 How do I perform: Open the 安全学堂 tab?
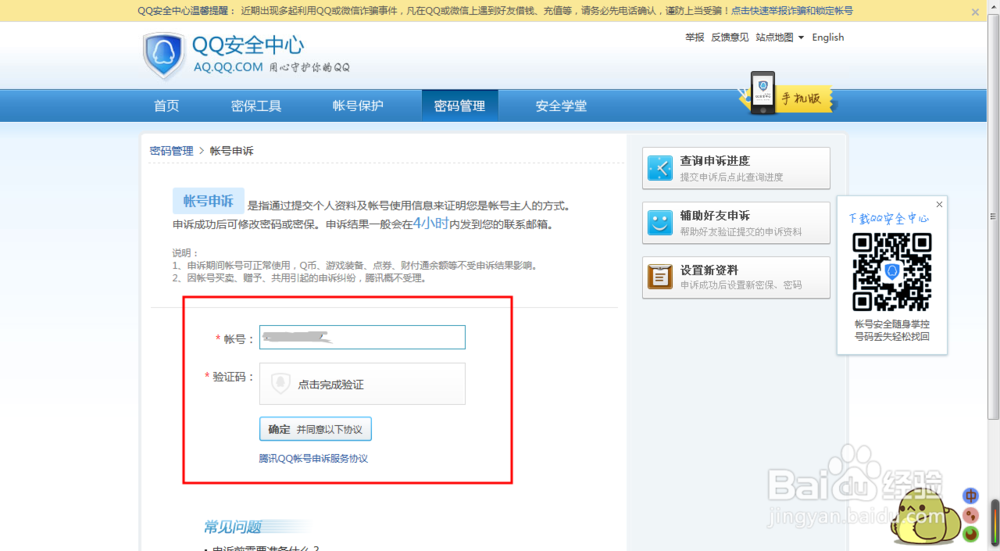[x=561, y=106]
